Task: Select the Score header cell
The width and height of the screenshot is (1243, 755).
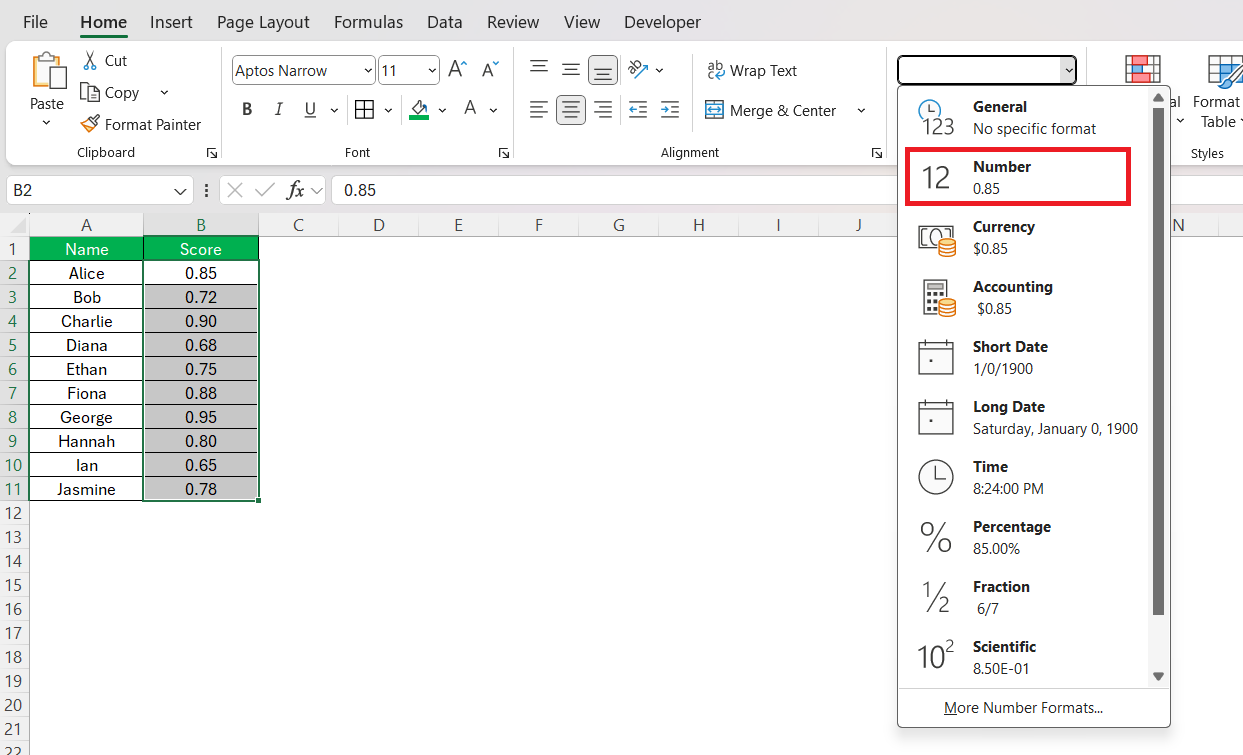Action: pos(201,249)
